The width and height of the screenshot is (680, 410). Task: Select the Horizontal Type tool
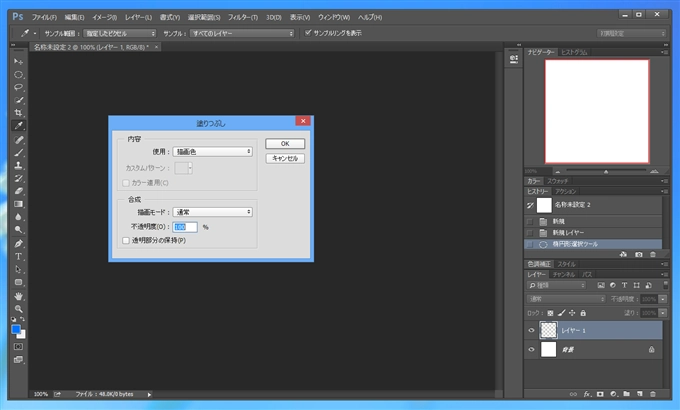18,256
